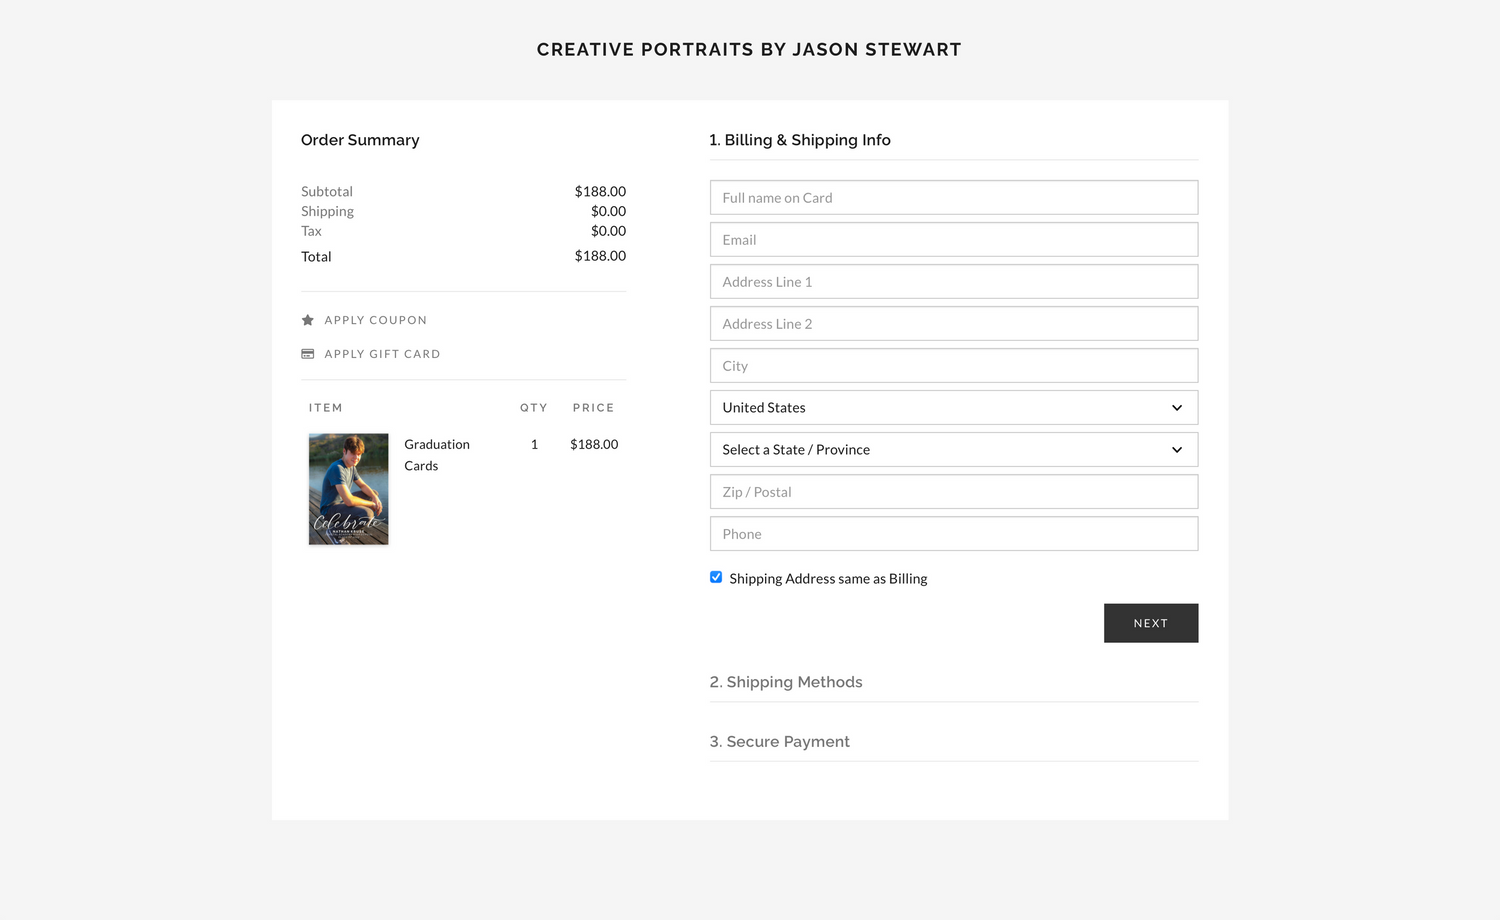Click the Phone input field
The image size is (1500, 920).
954,534
